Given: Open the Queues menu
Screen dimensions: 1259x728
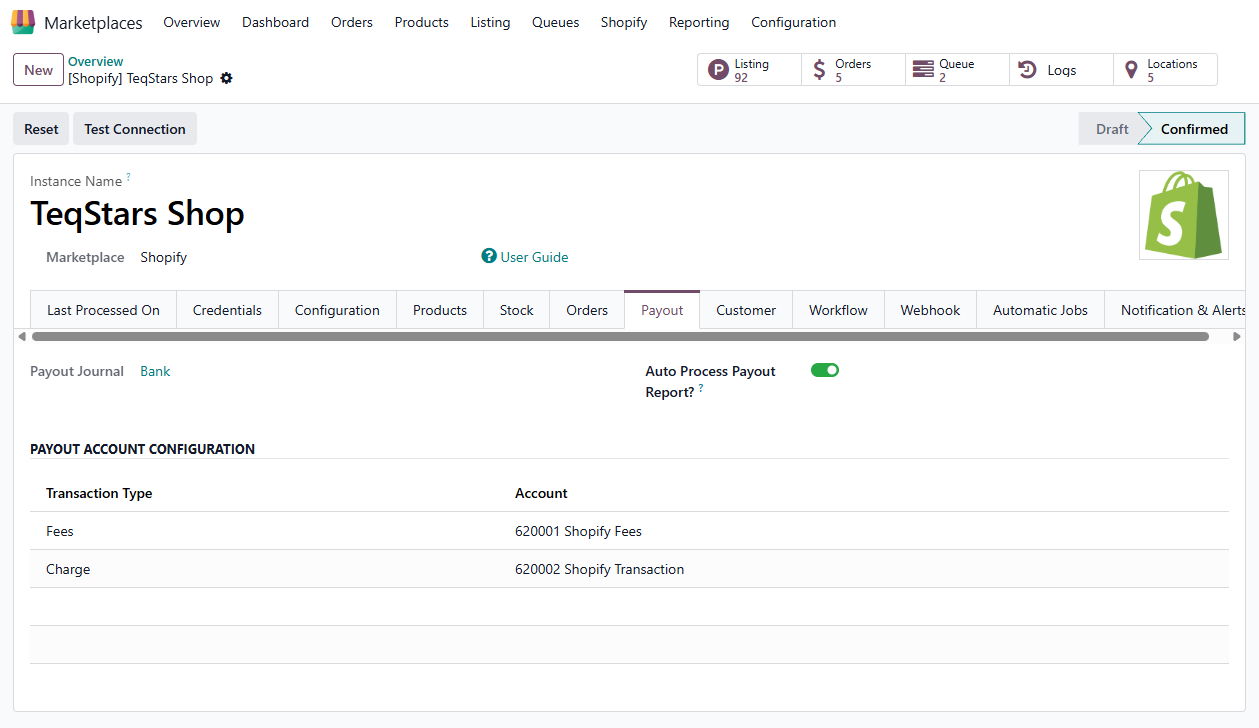Looking at the screenshot, I should [x=555, y=22].
